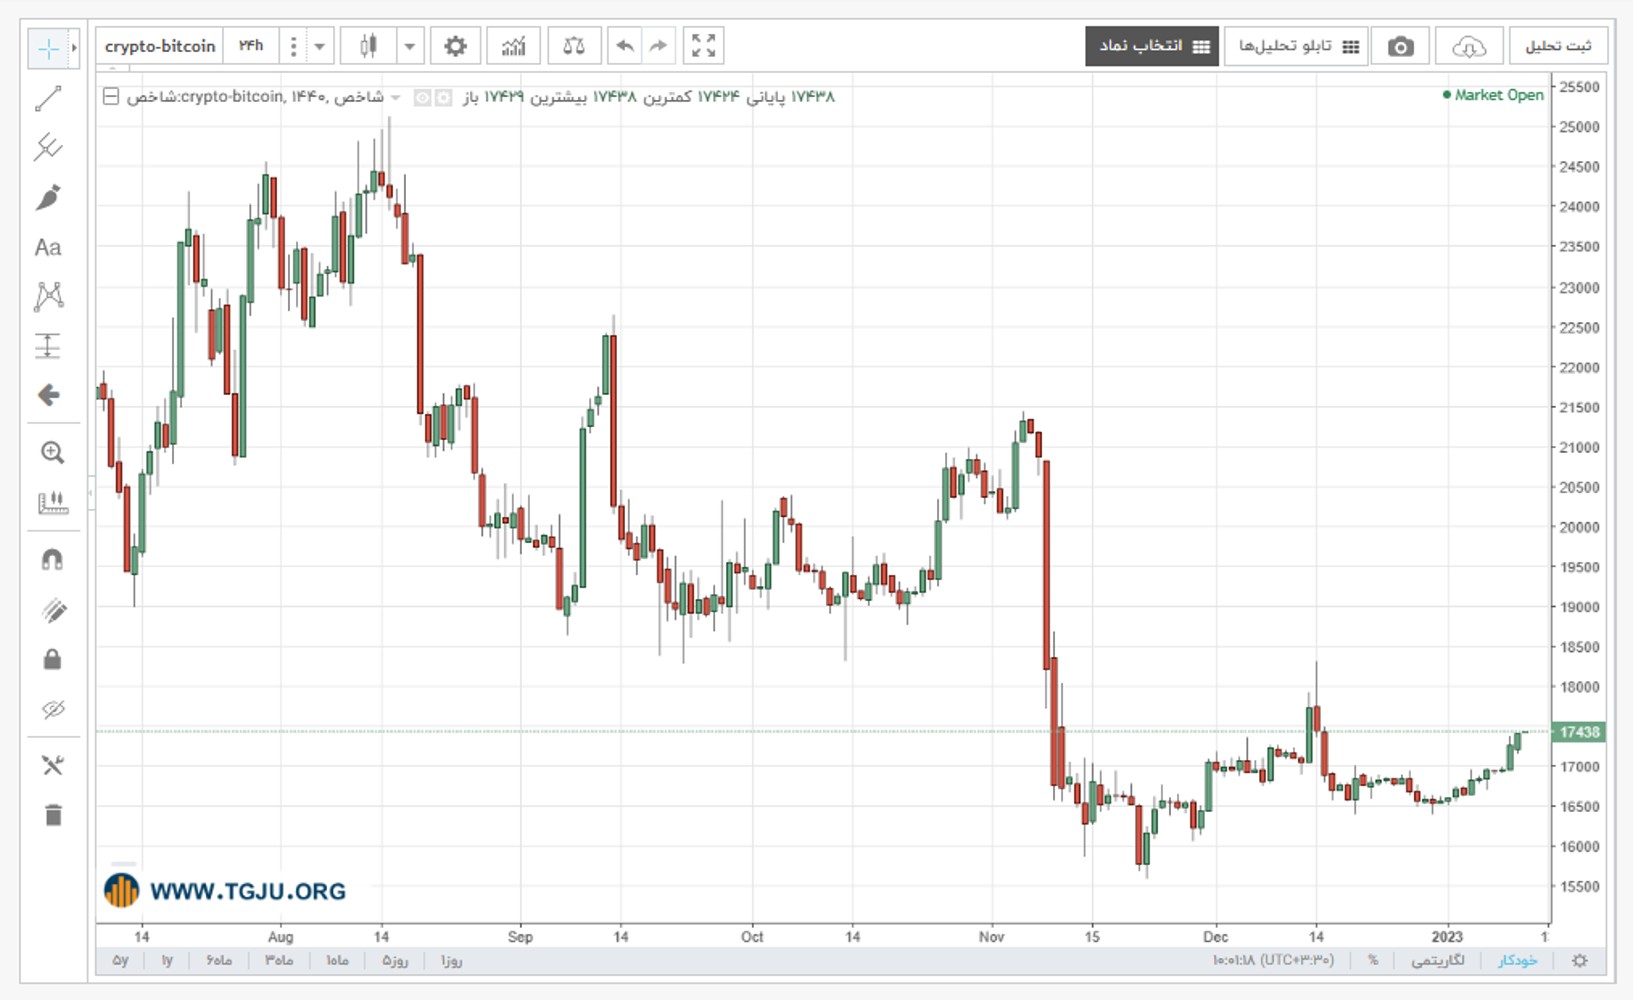Select the ۳ماه time range
This screenshot has width=1633, height=1000.
pos(279,960)
